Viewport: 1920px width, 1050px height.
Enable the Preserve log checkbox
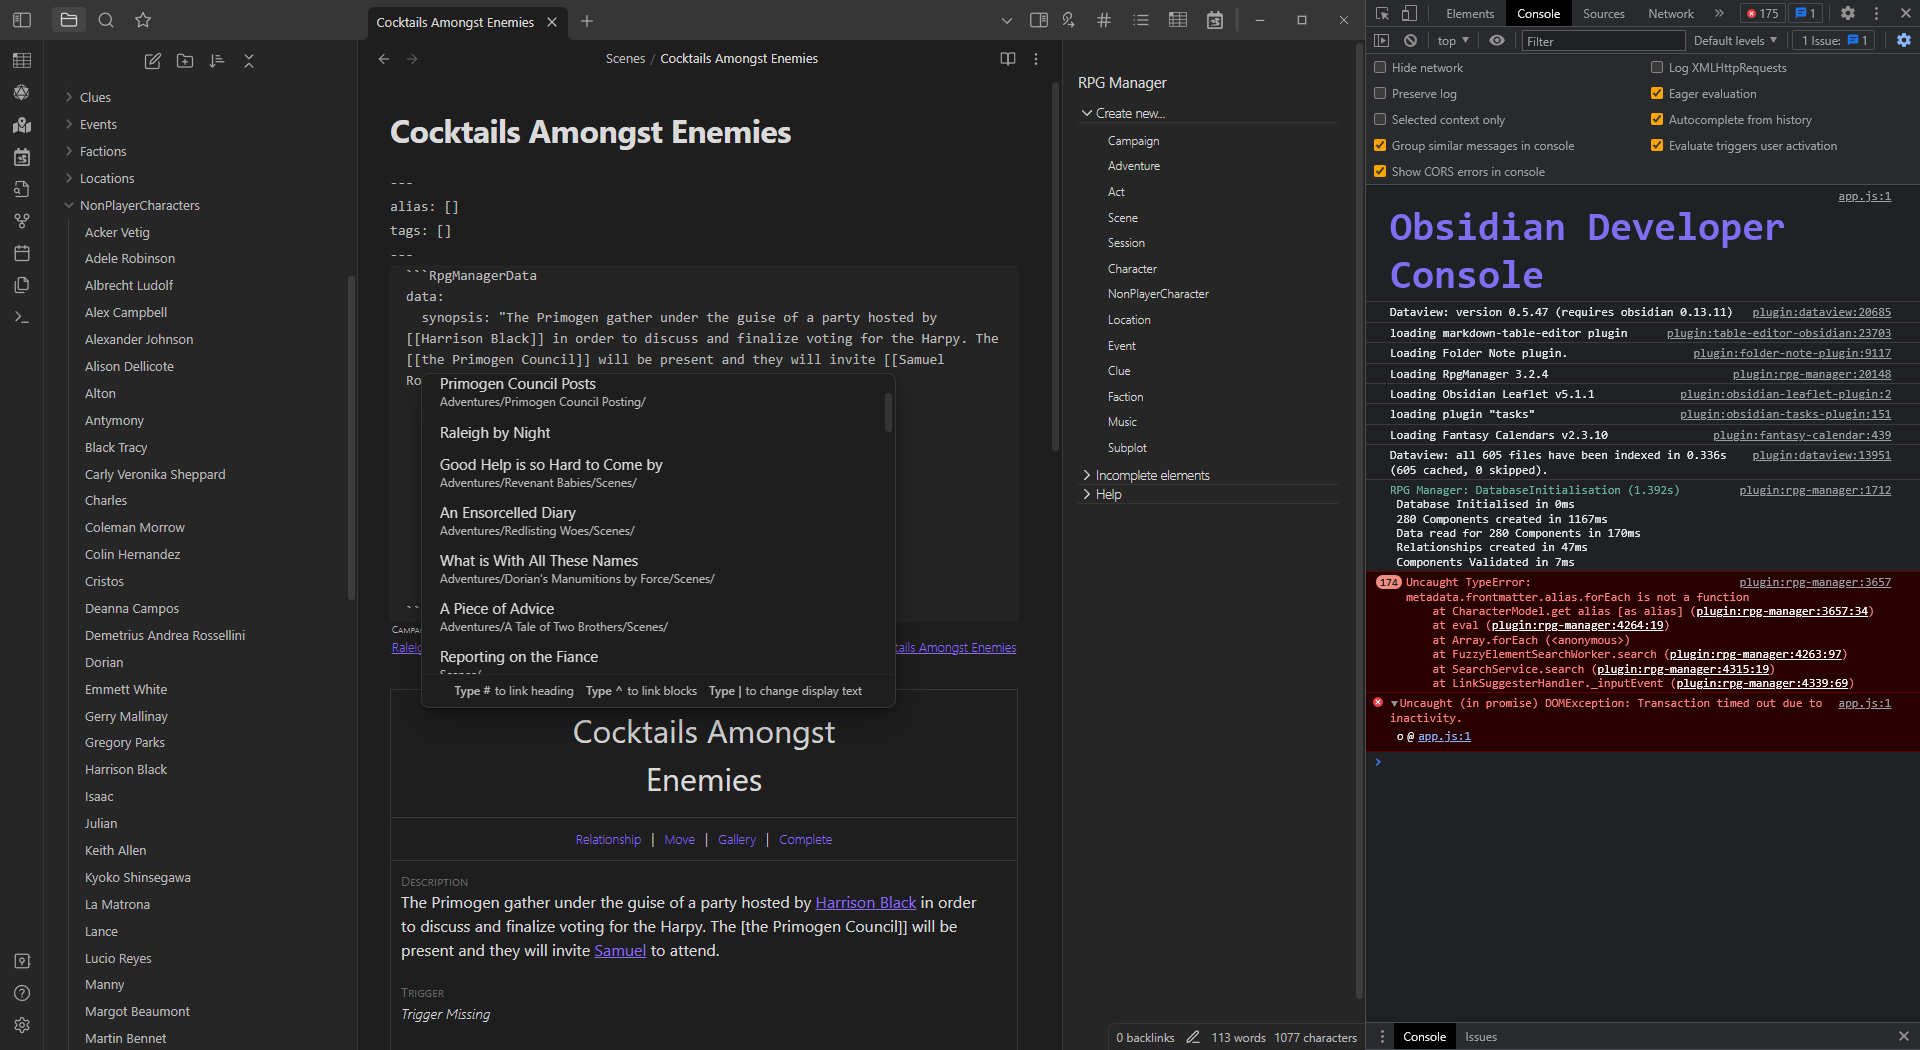coord(1380,93)
